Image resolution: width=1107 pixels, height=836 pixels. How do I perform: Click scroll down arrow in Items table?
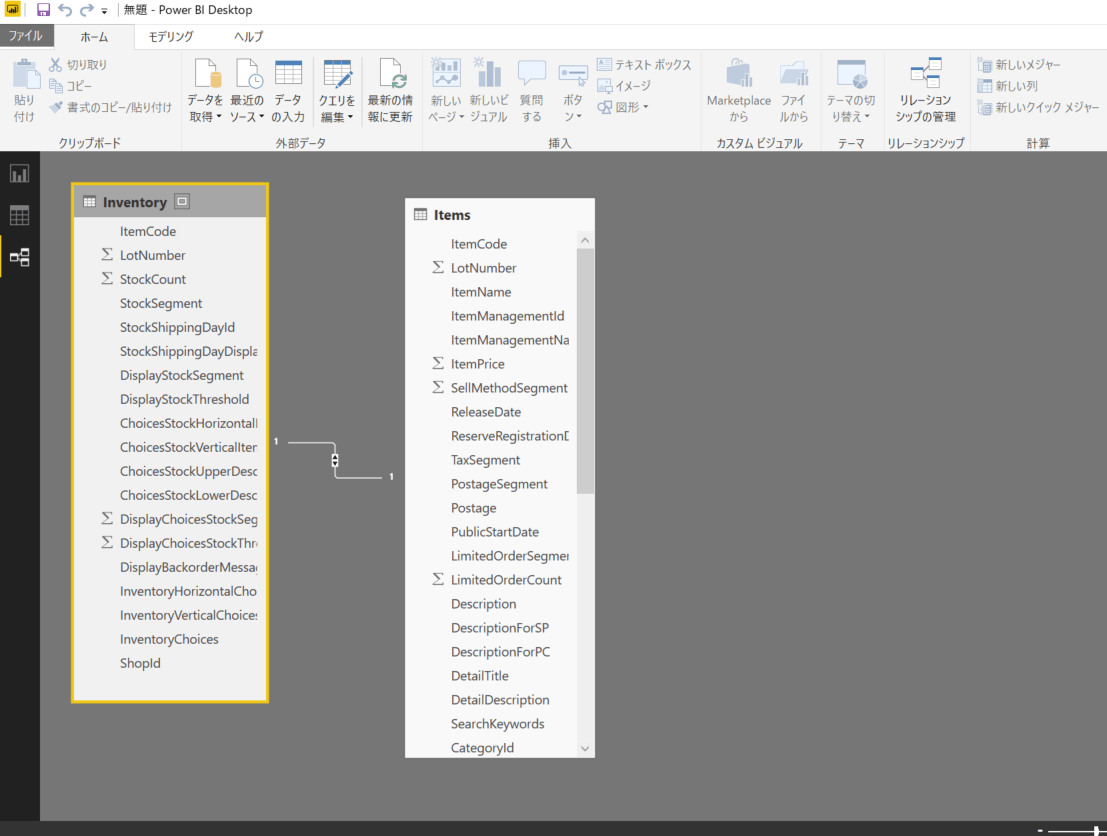coord(585,748)
